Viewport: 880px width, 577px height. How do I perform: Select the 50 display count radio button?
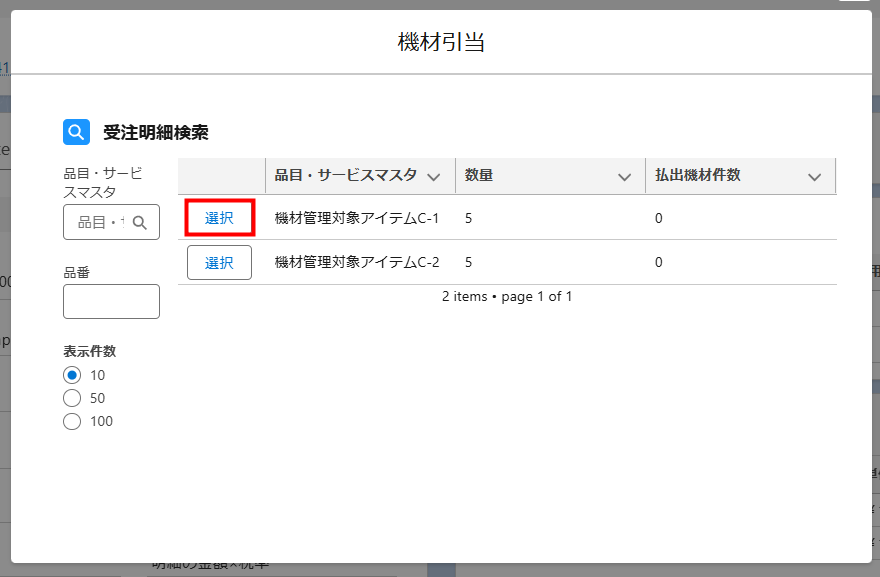pyautogui.click(x=72, y=398)
